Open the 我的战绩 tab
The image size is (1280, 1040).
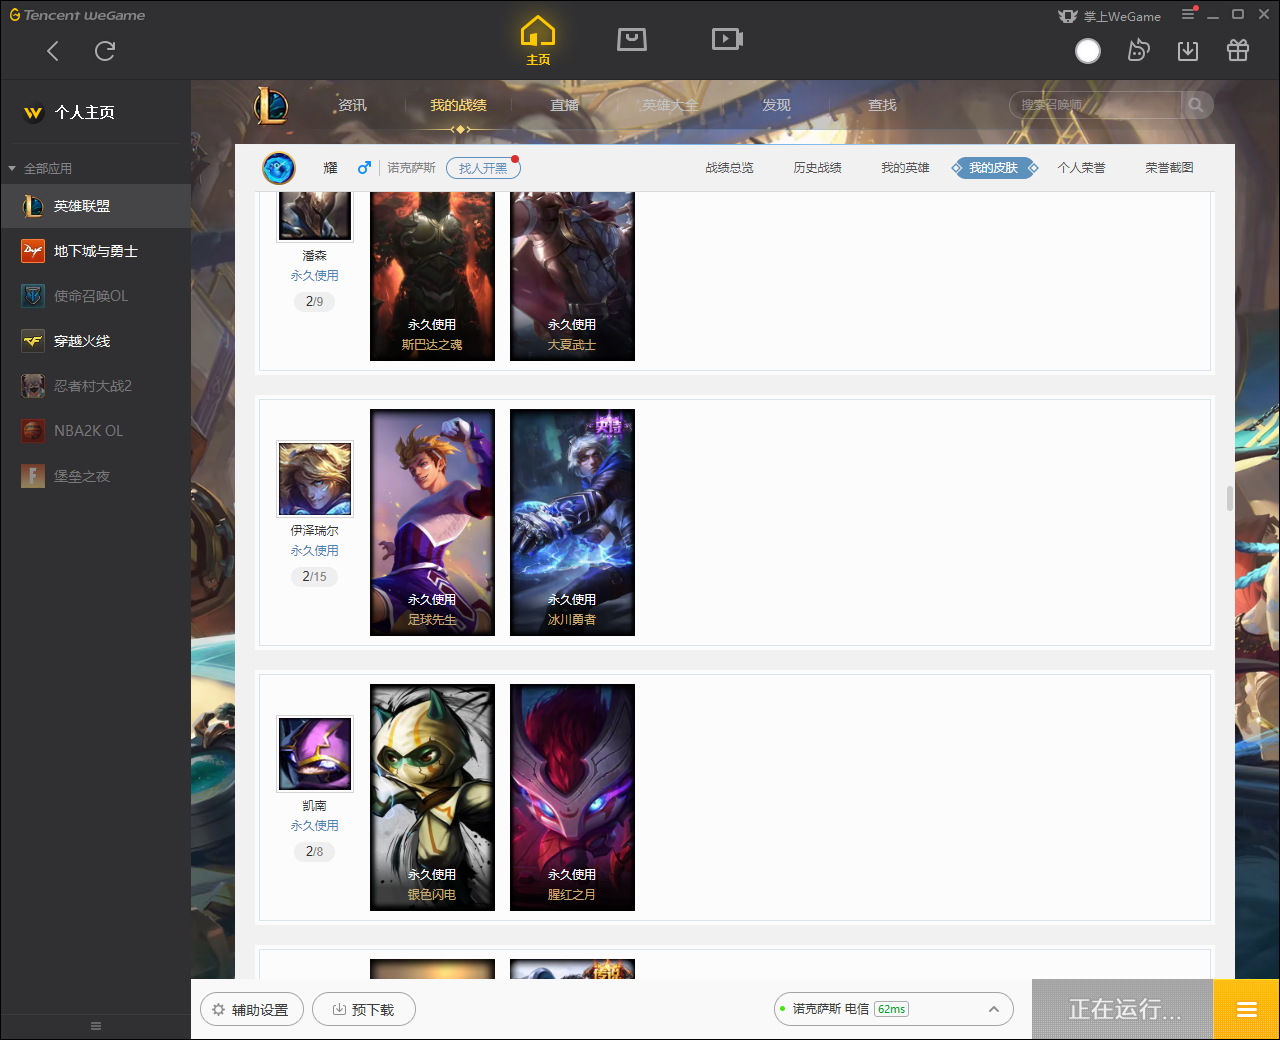pos(458,105)
